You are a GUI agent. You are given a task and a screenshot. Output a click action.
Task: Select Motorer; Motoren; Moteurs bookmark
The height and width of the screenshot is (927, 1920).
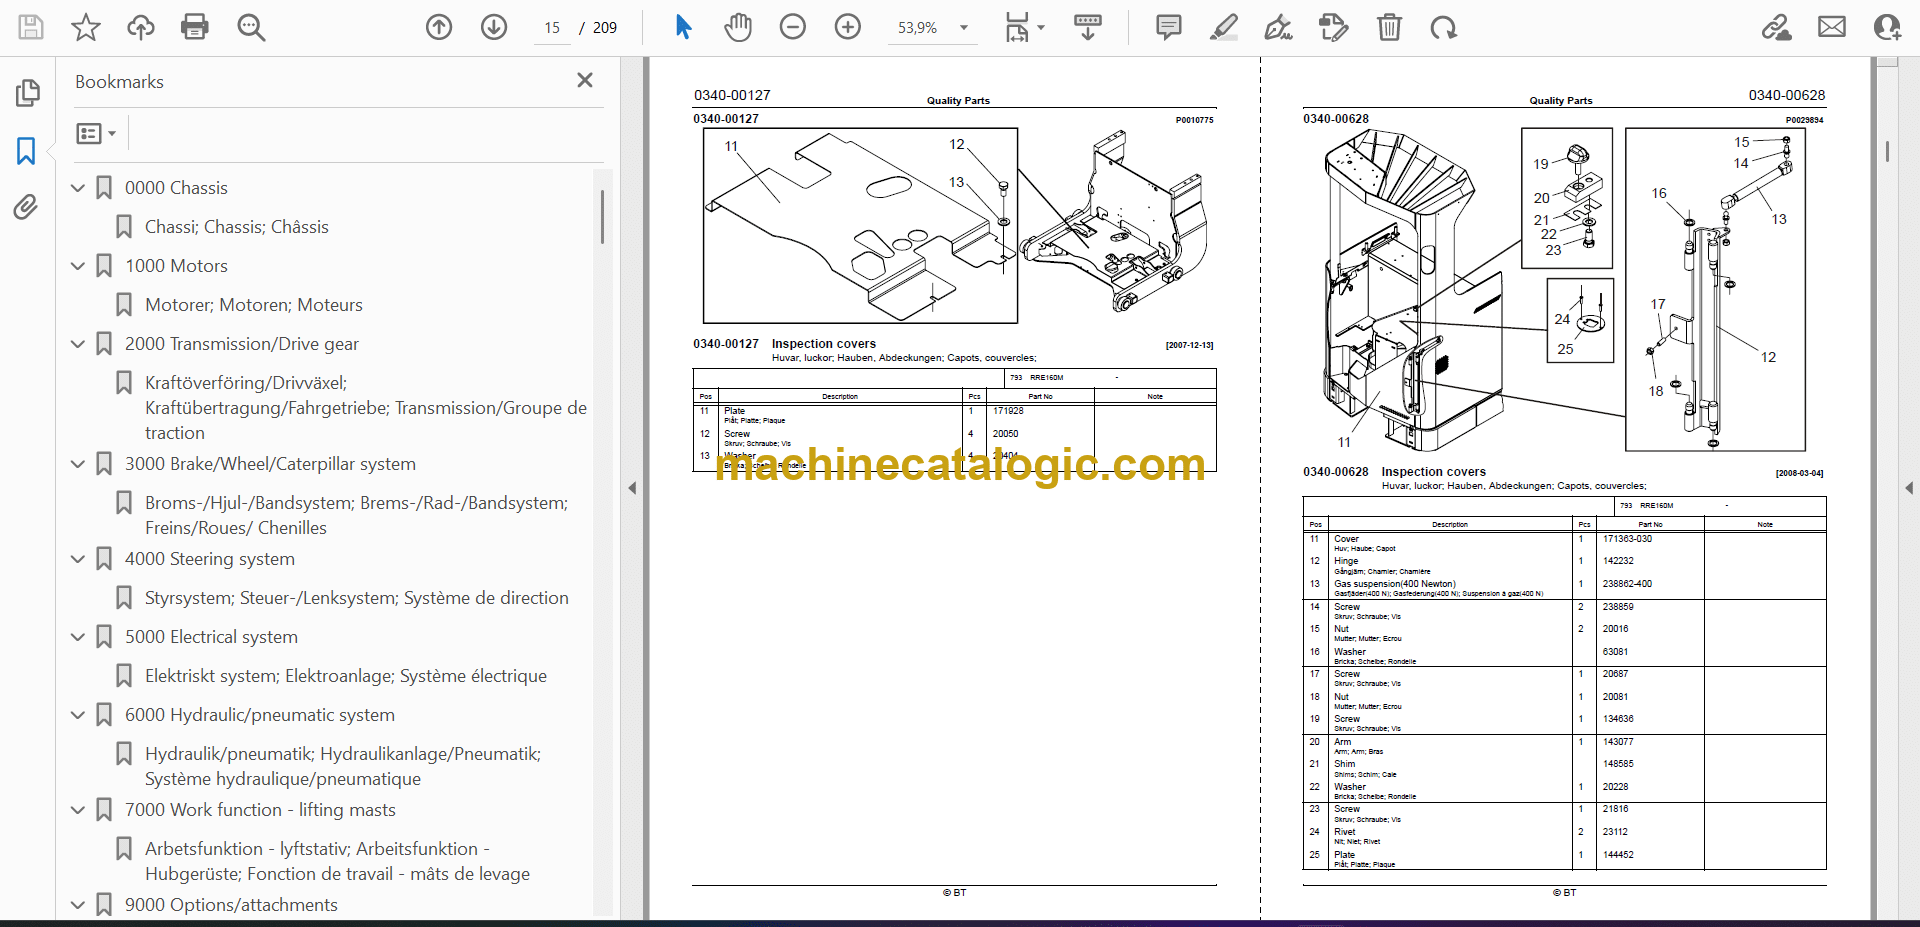click(253, 305)
